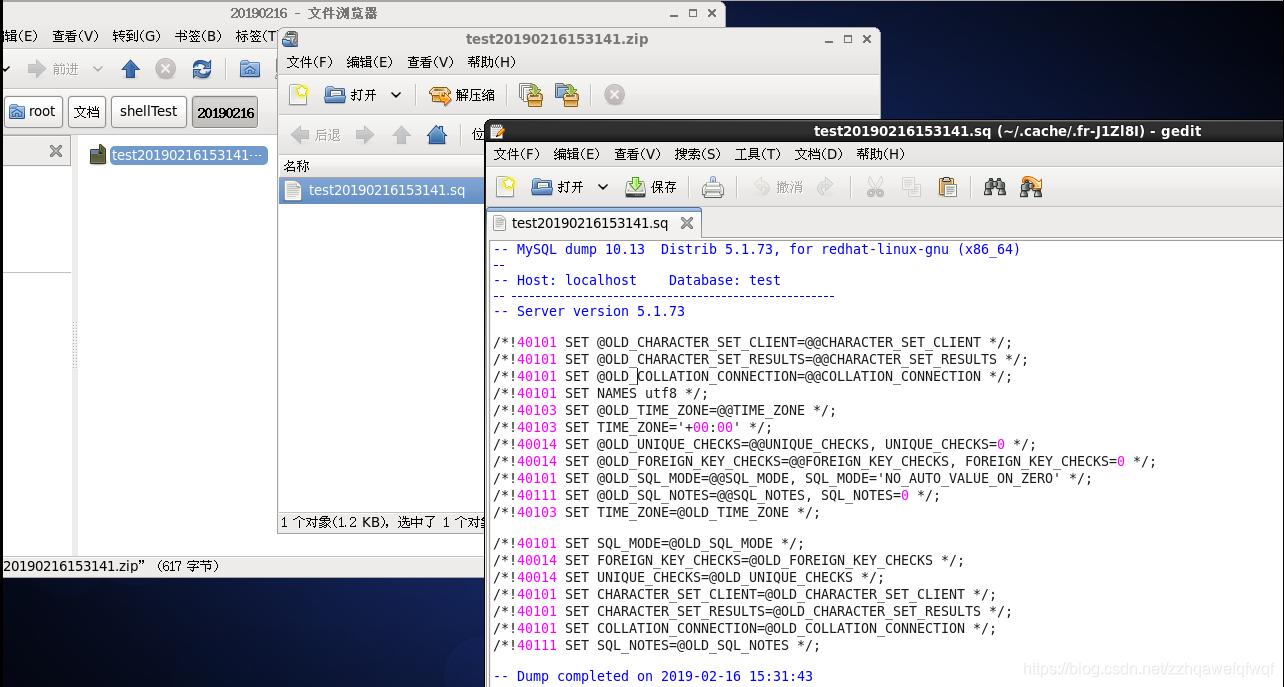Maximize the archive manager window
The height and width of the screenshot is (687, 1284).
tap(847, 39)
